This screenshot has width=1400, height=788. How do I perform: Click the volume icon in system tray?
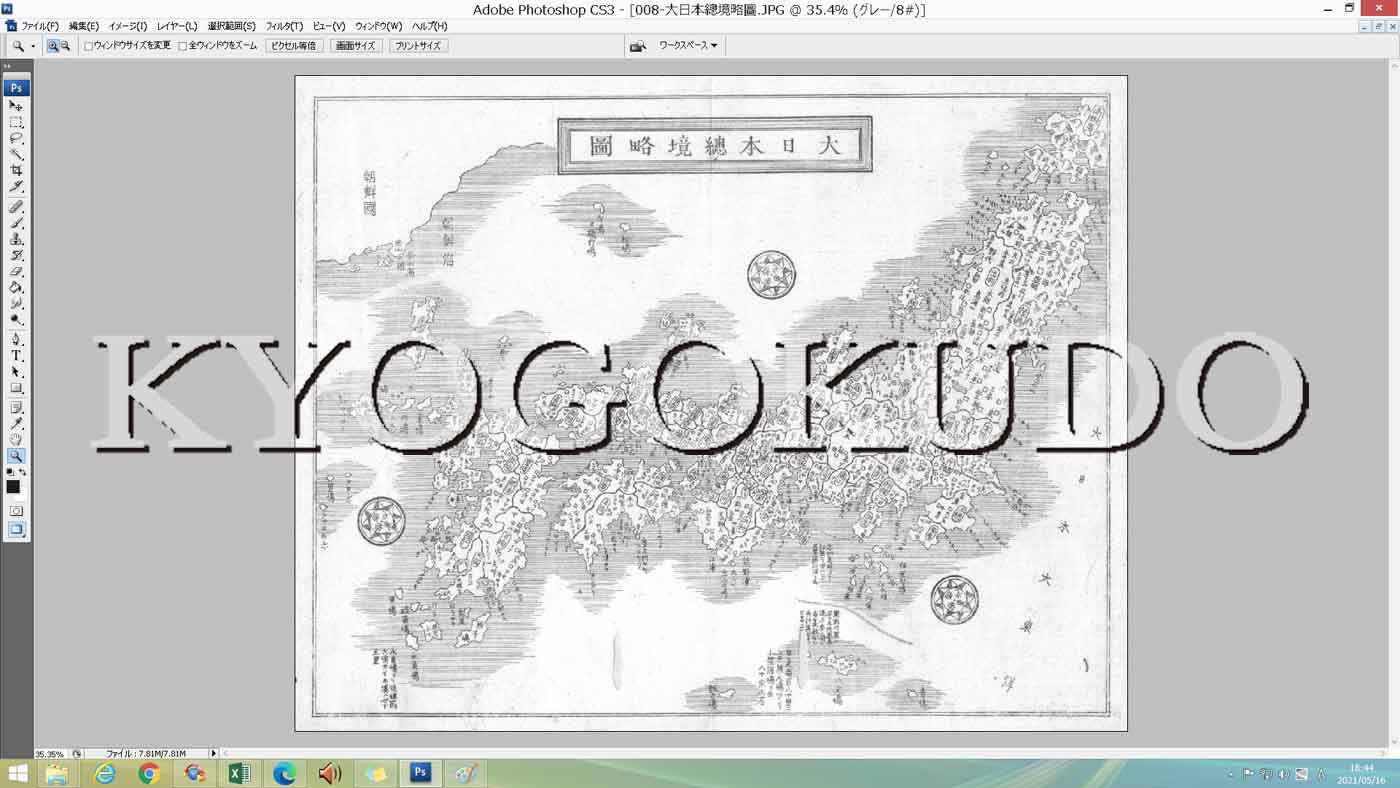pyautogui.click(x=1283, y=774)
